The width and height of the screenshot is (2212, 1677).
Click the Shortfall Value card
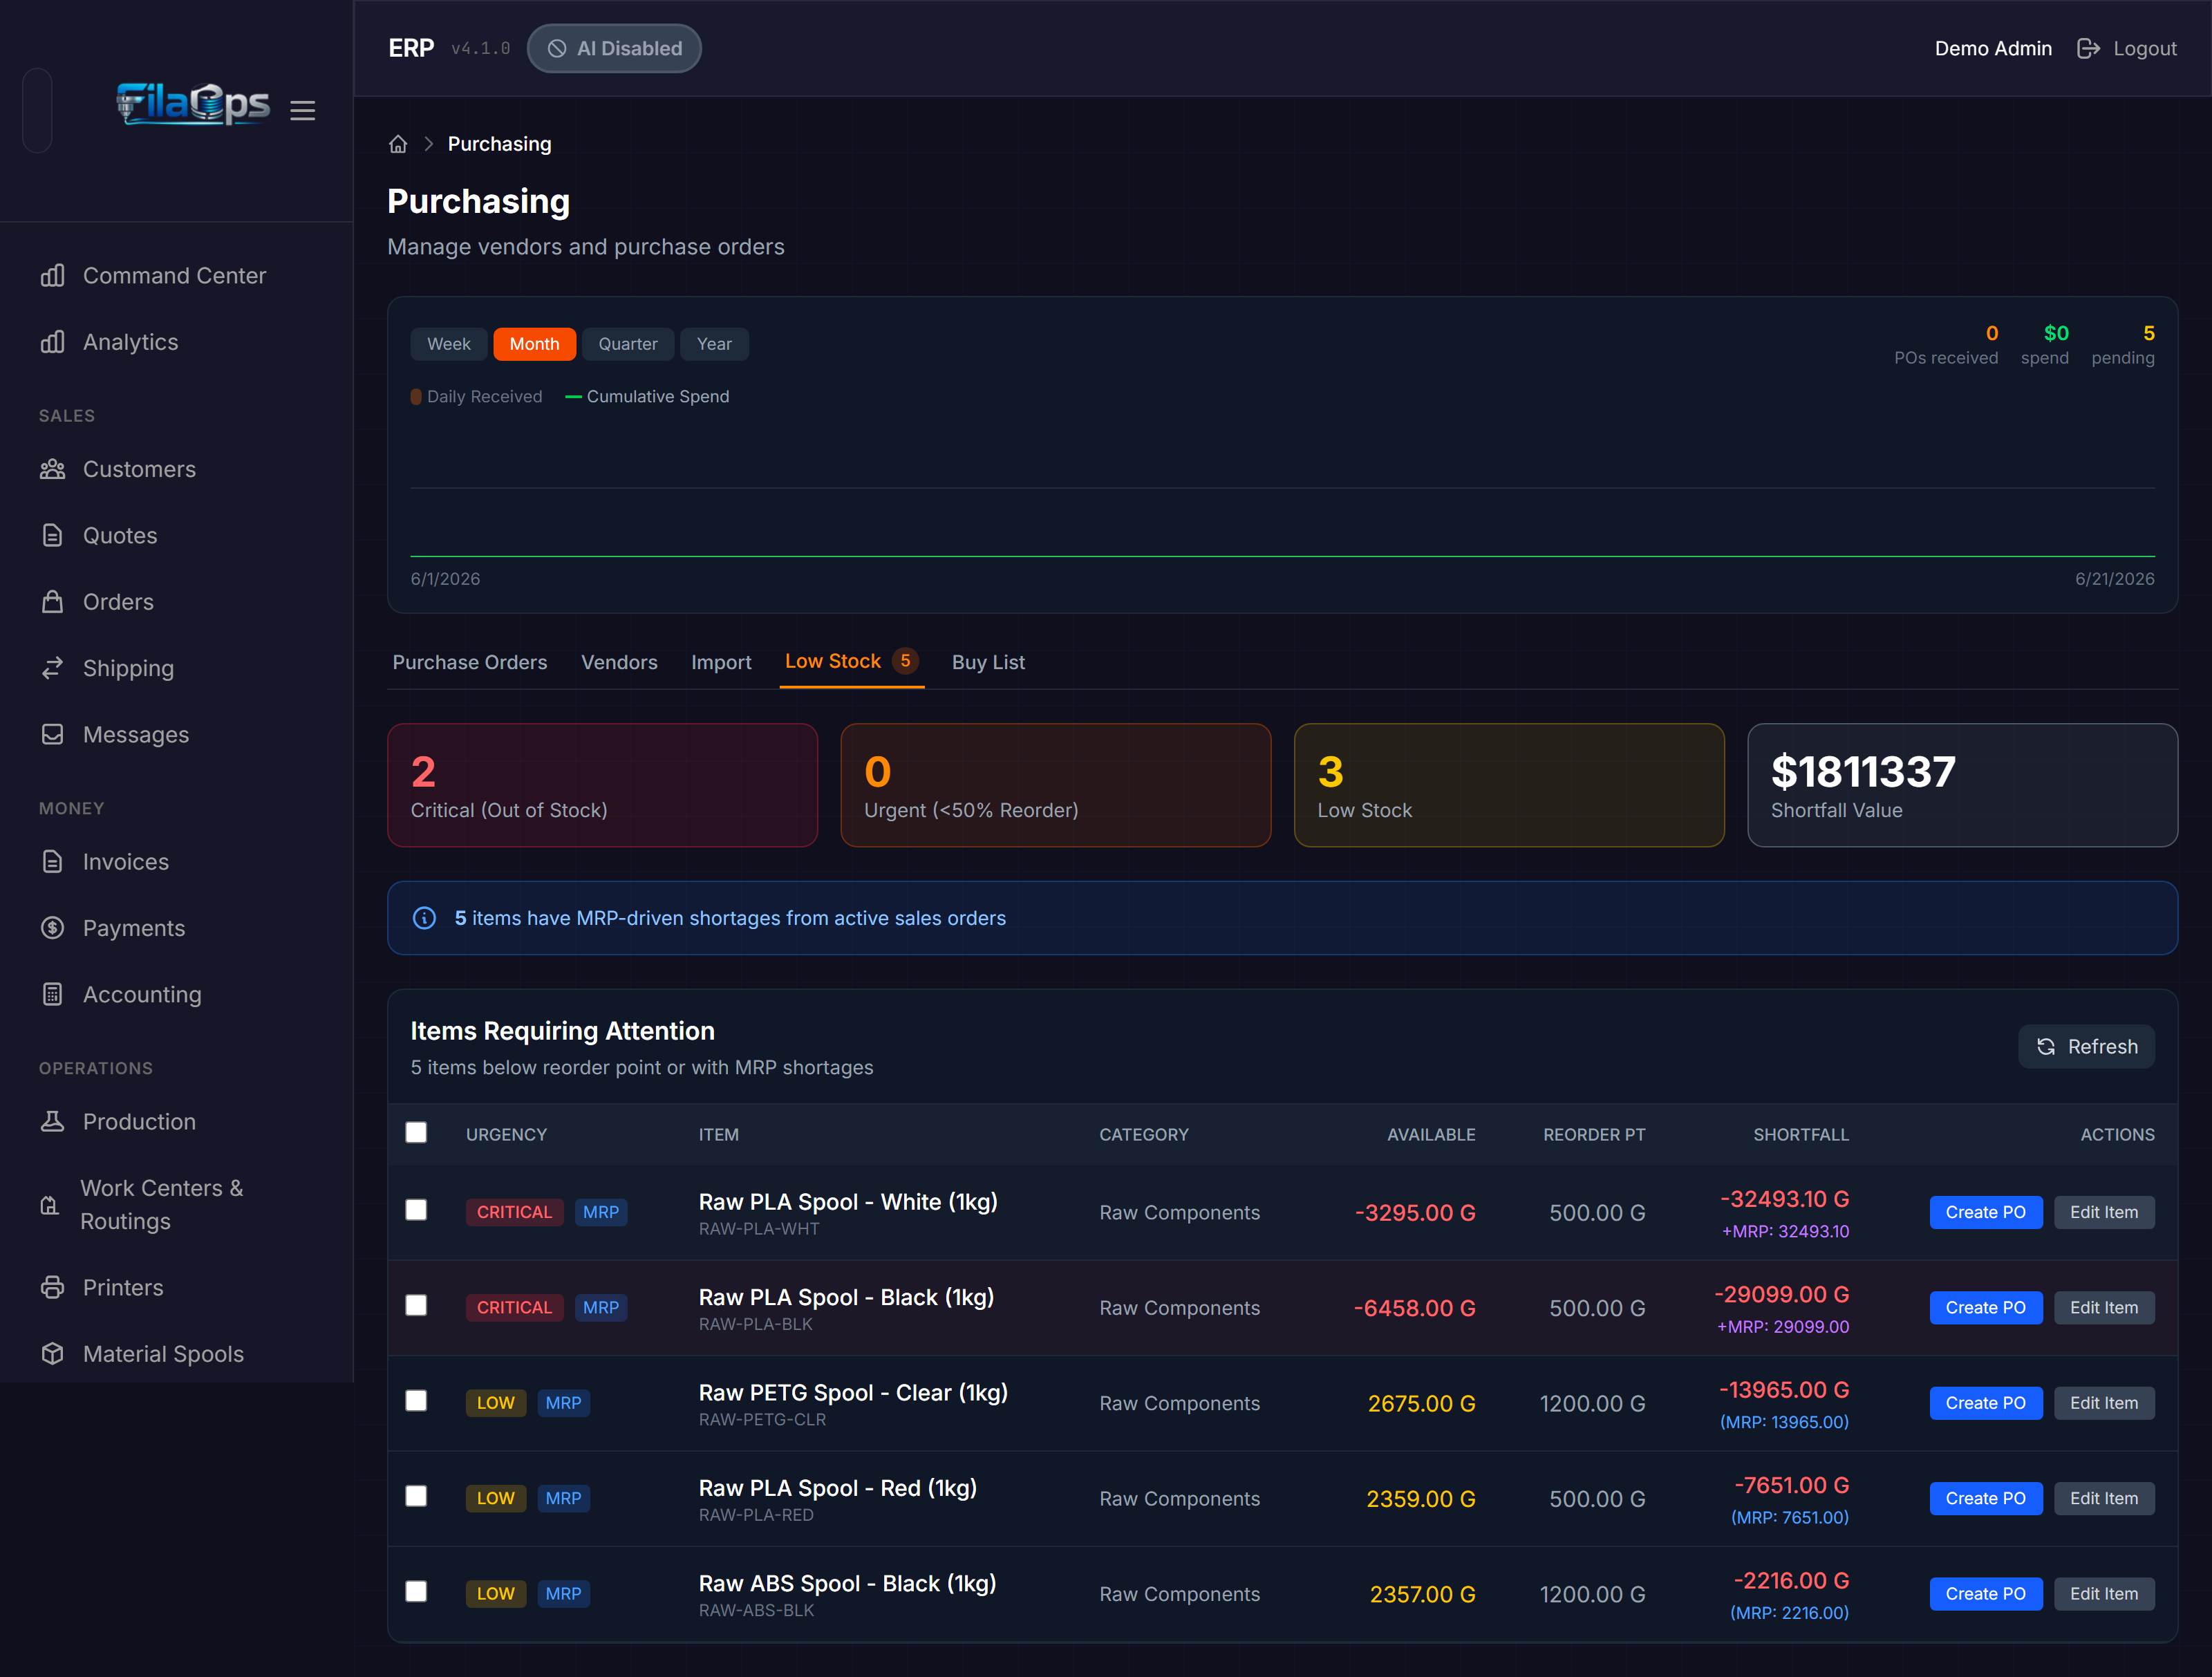coord(1962,785)
